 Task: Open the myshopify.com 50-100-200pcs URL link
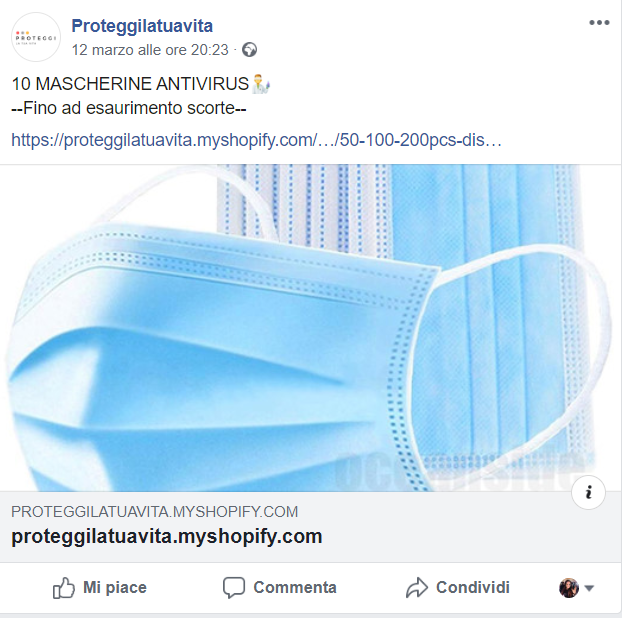(257, 140)
